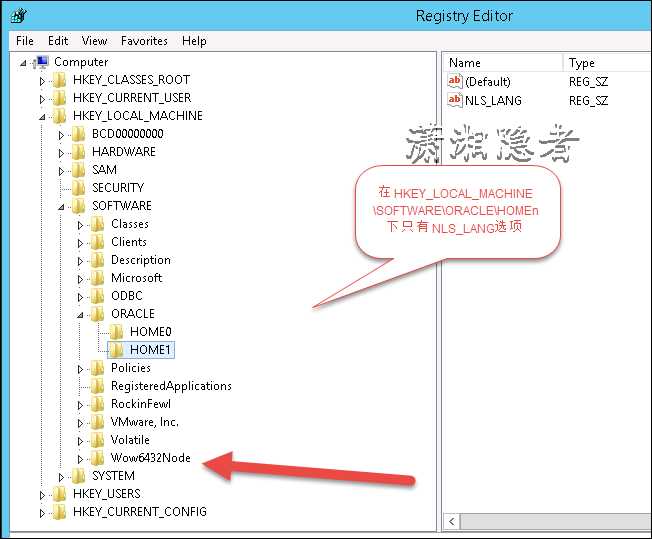The height and width of the screenshot is (539, 652).
Task: Expand the Policies node arrow
Action: 80,369
